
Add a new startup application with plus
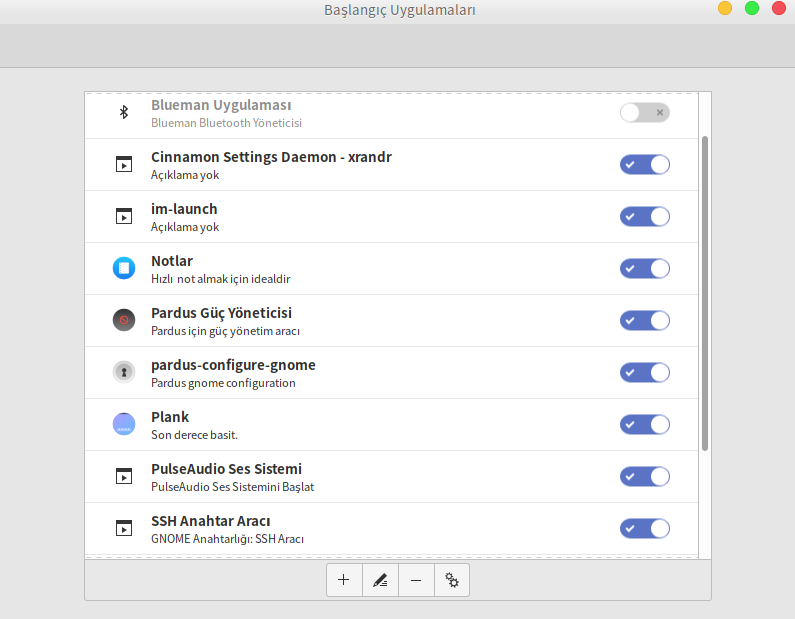(x=344, y=580)
